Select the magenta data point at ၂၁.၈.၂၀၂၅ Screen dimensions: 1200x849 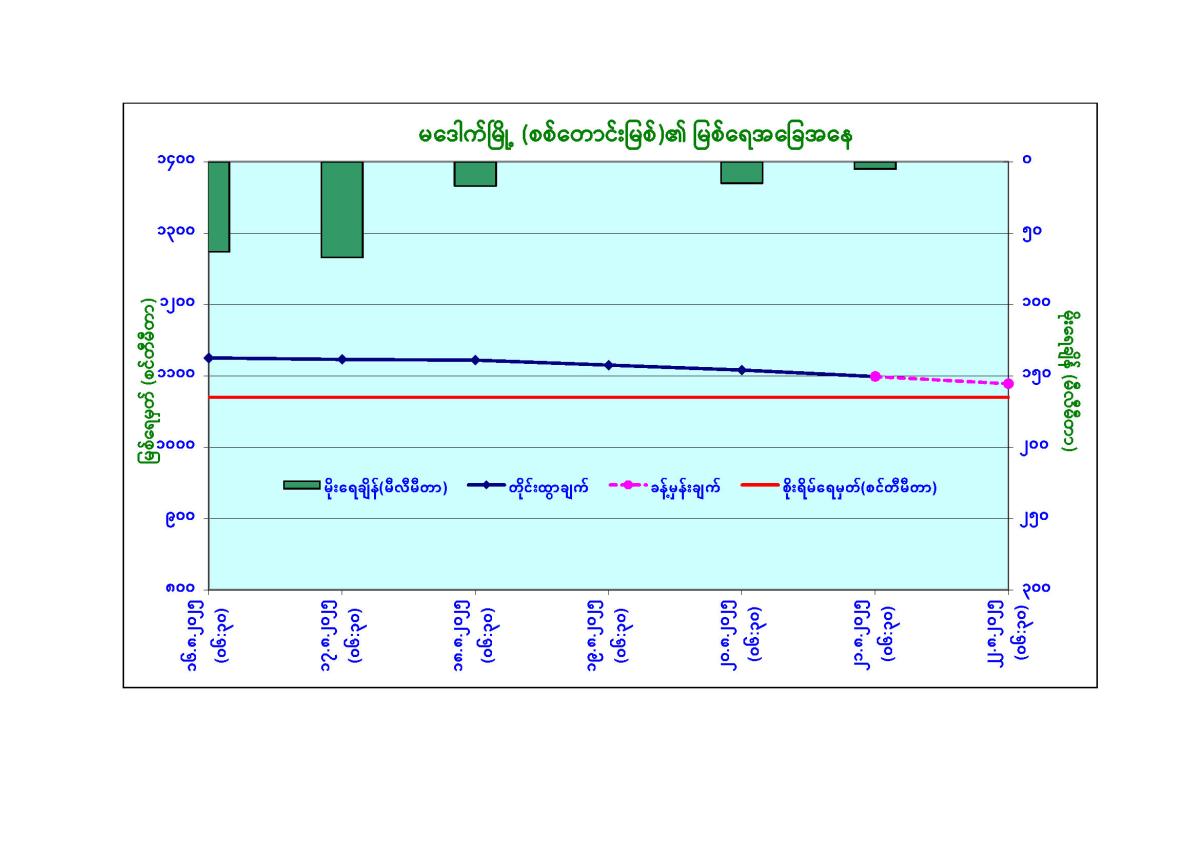(875, 376)
